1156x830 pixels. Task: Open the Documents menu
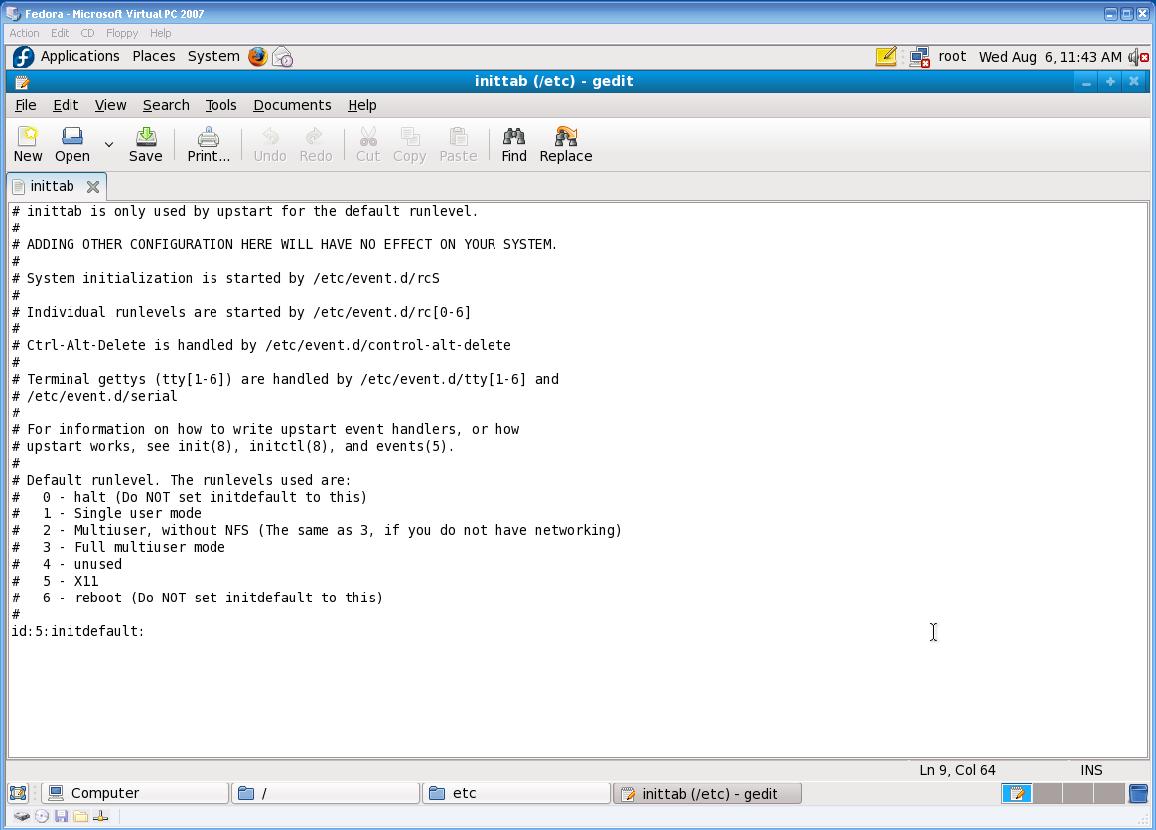point(292,105)
